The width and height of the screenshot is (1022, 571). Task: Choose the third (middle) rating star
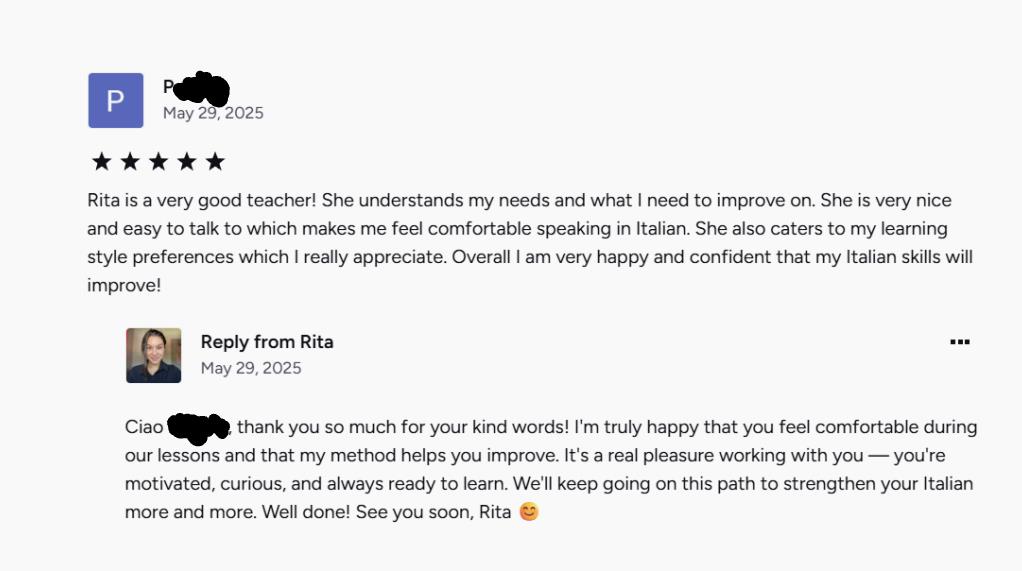158,161
